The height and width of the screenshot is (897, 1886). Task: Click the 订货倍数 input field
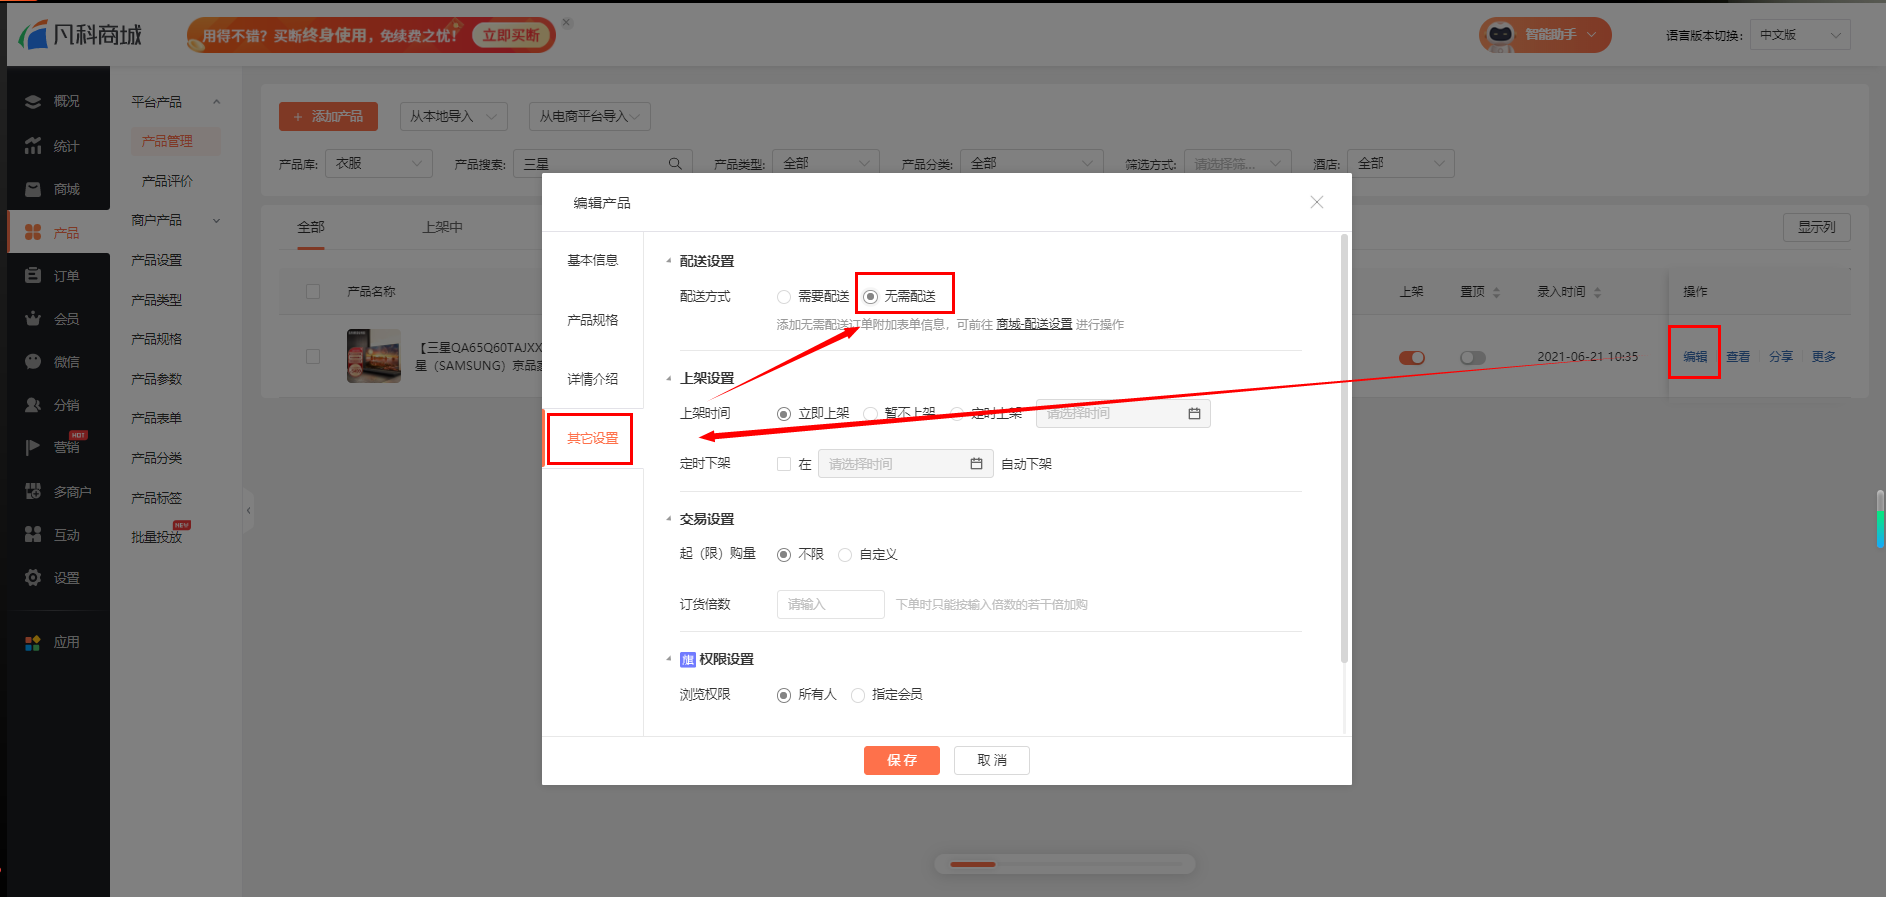tap(830, 604)
